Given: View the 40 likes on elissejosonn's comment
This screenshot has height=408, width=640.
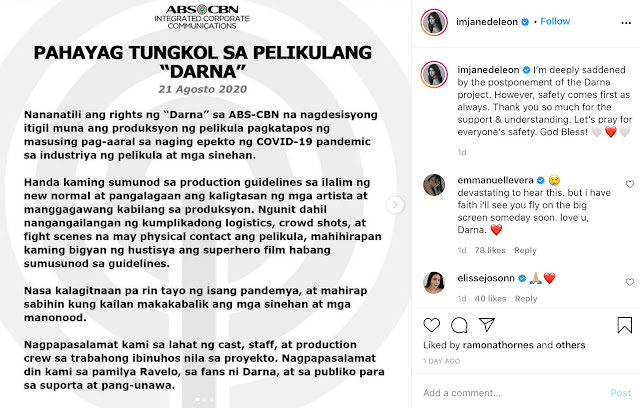Looking at the screenshot, I should click(490, 298).
